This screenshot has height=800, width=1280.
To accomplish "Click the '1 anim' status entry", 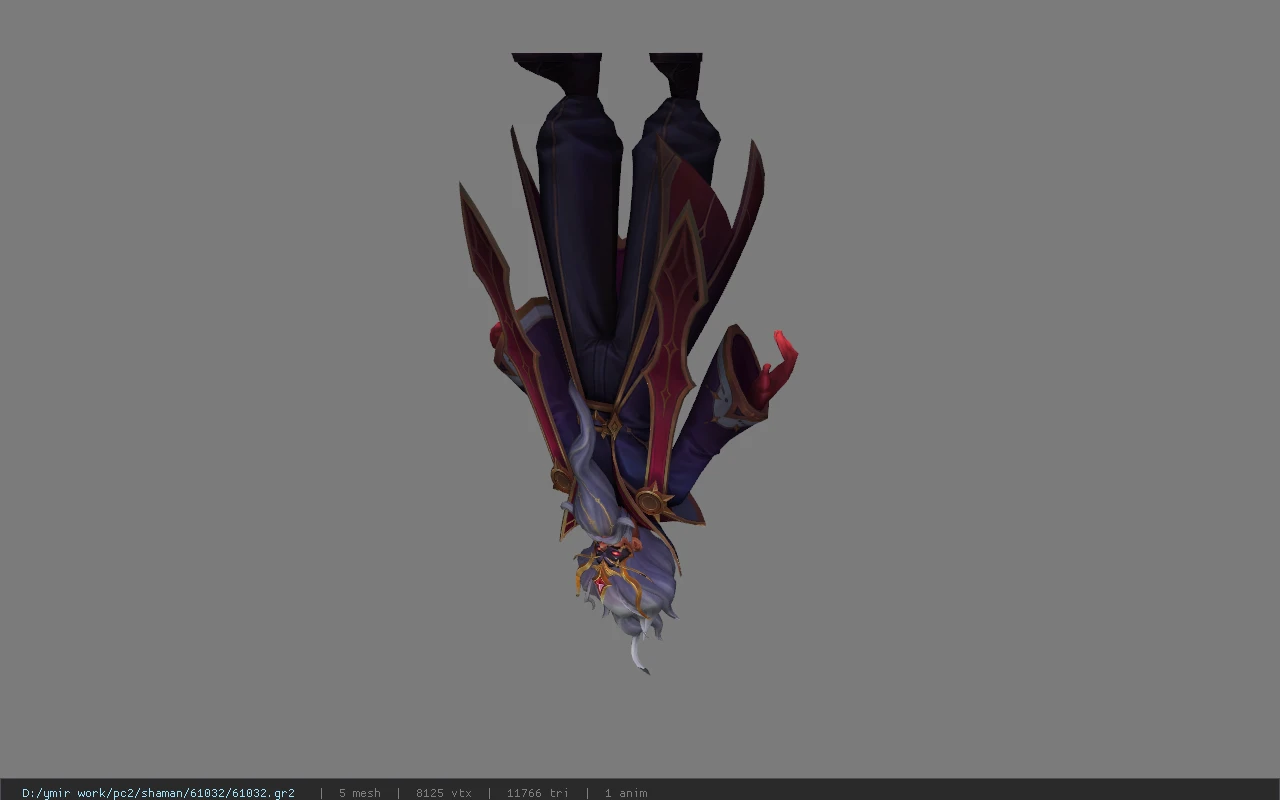I will click(x=625, y=793).
